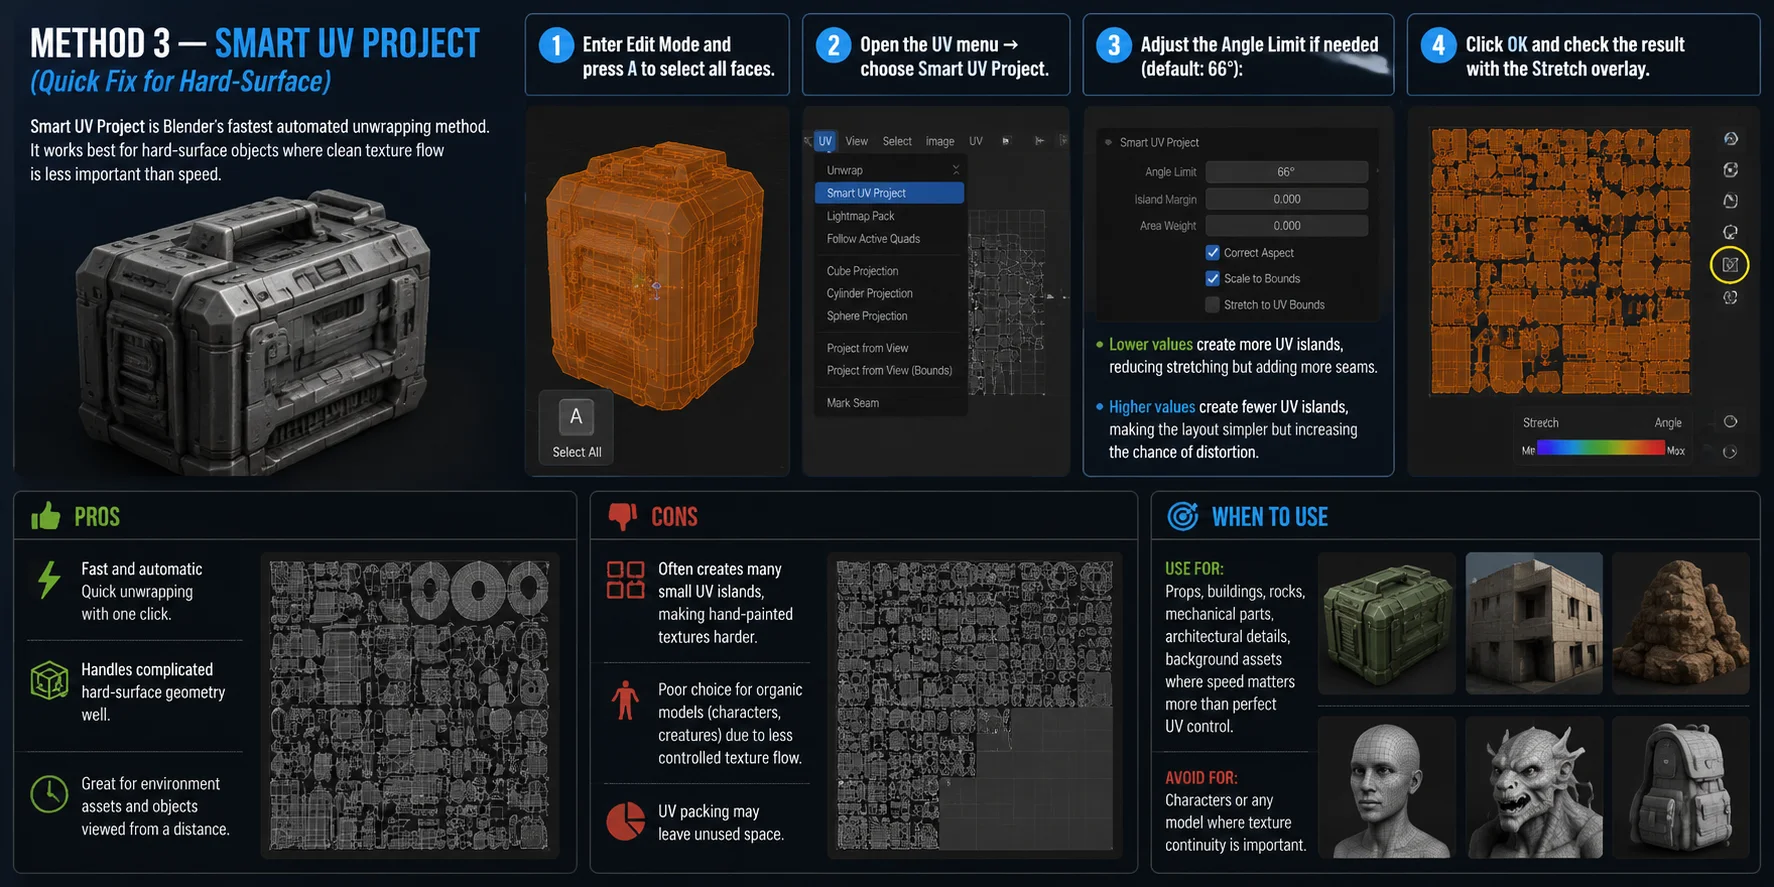Click the clock icon beside Great for environment
Viewport: 1774px width, 887px height.
coord(49,794)
